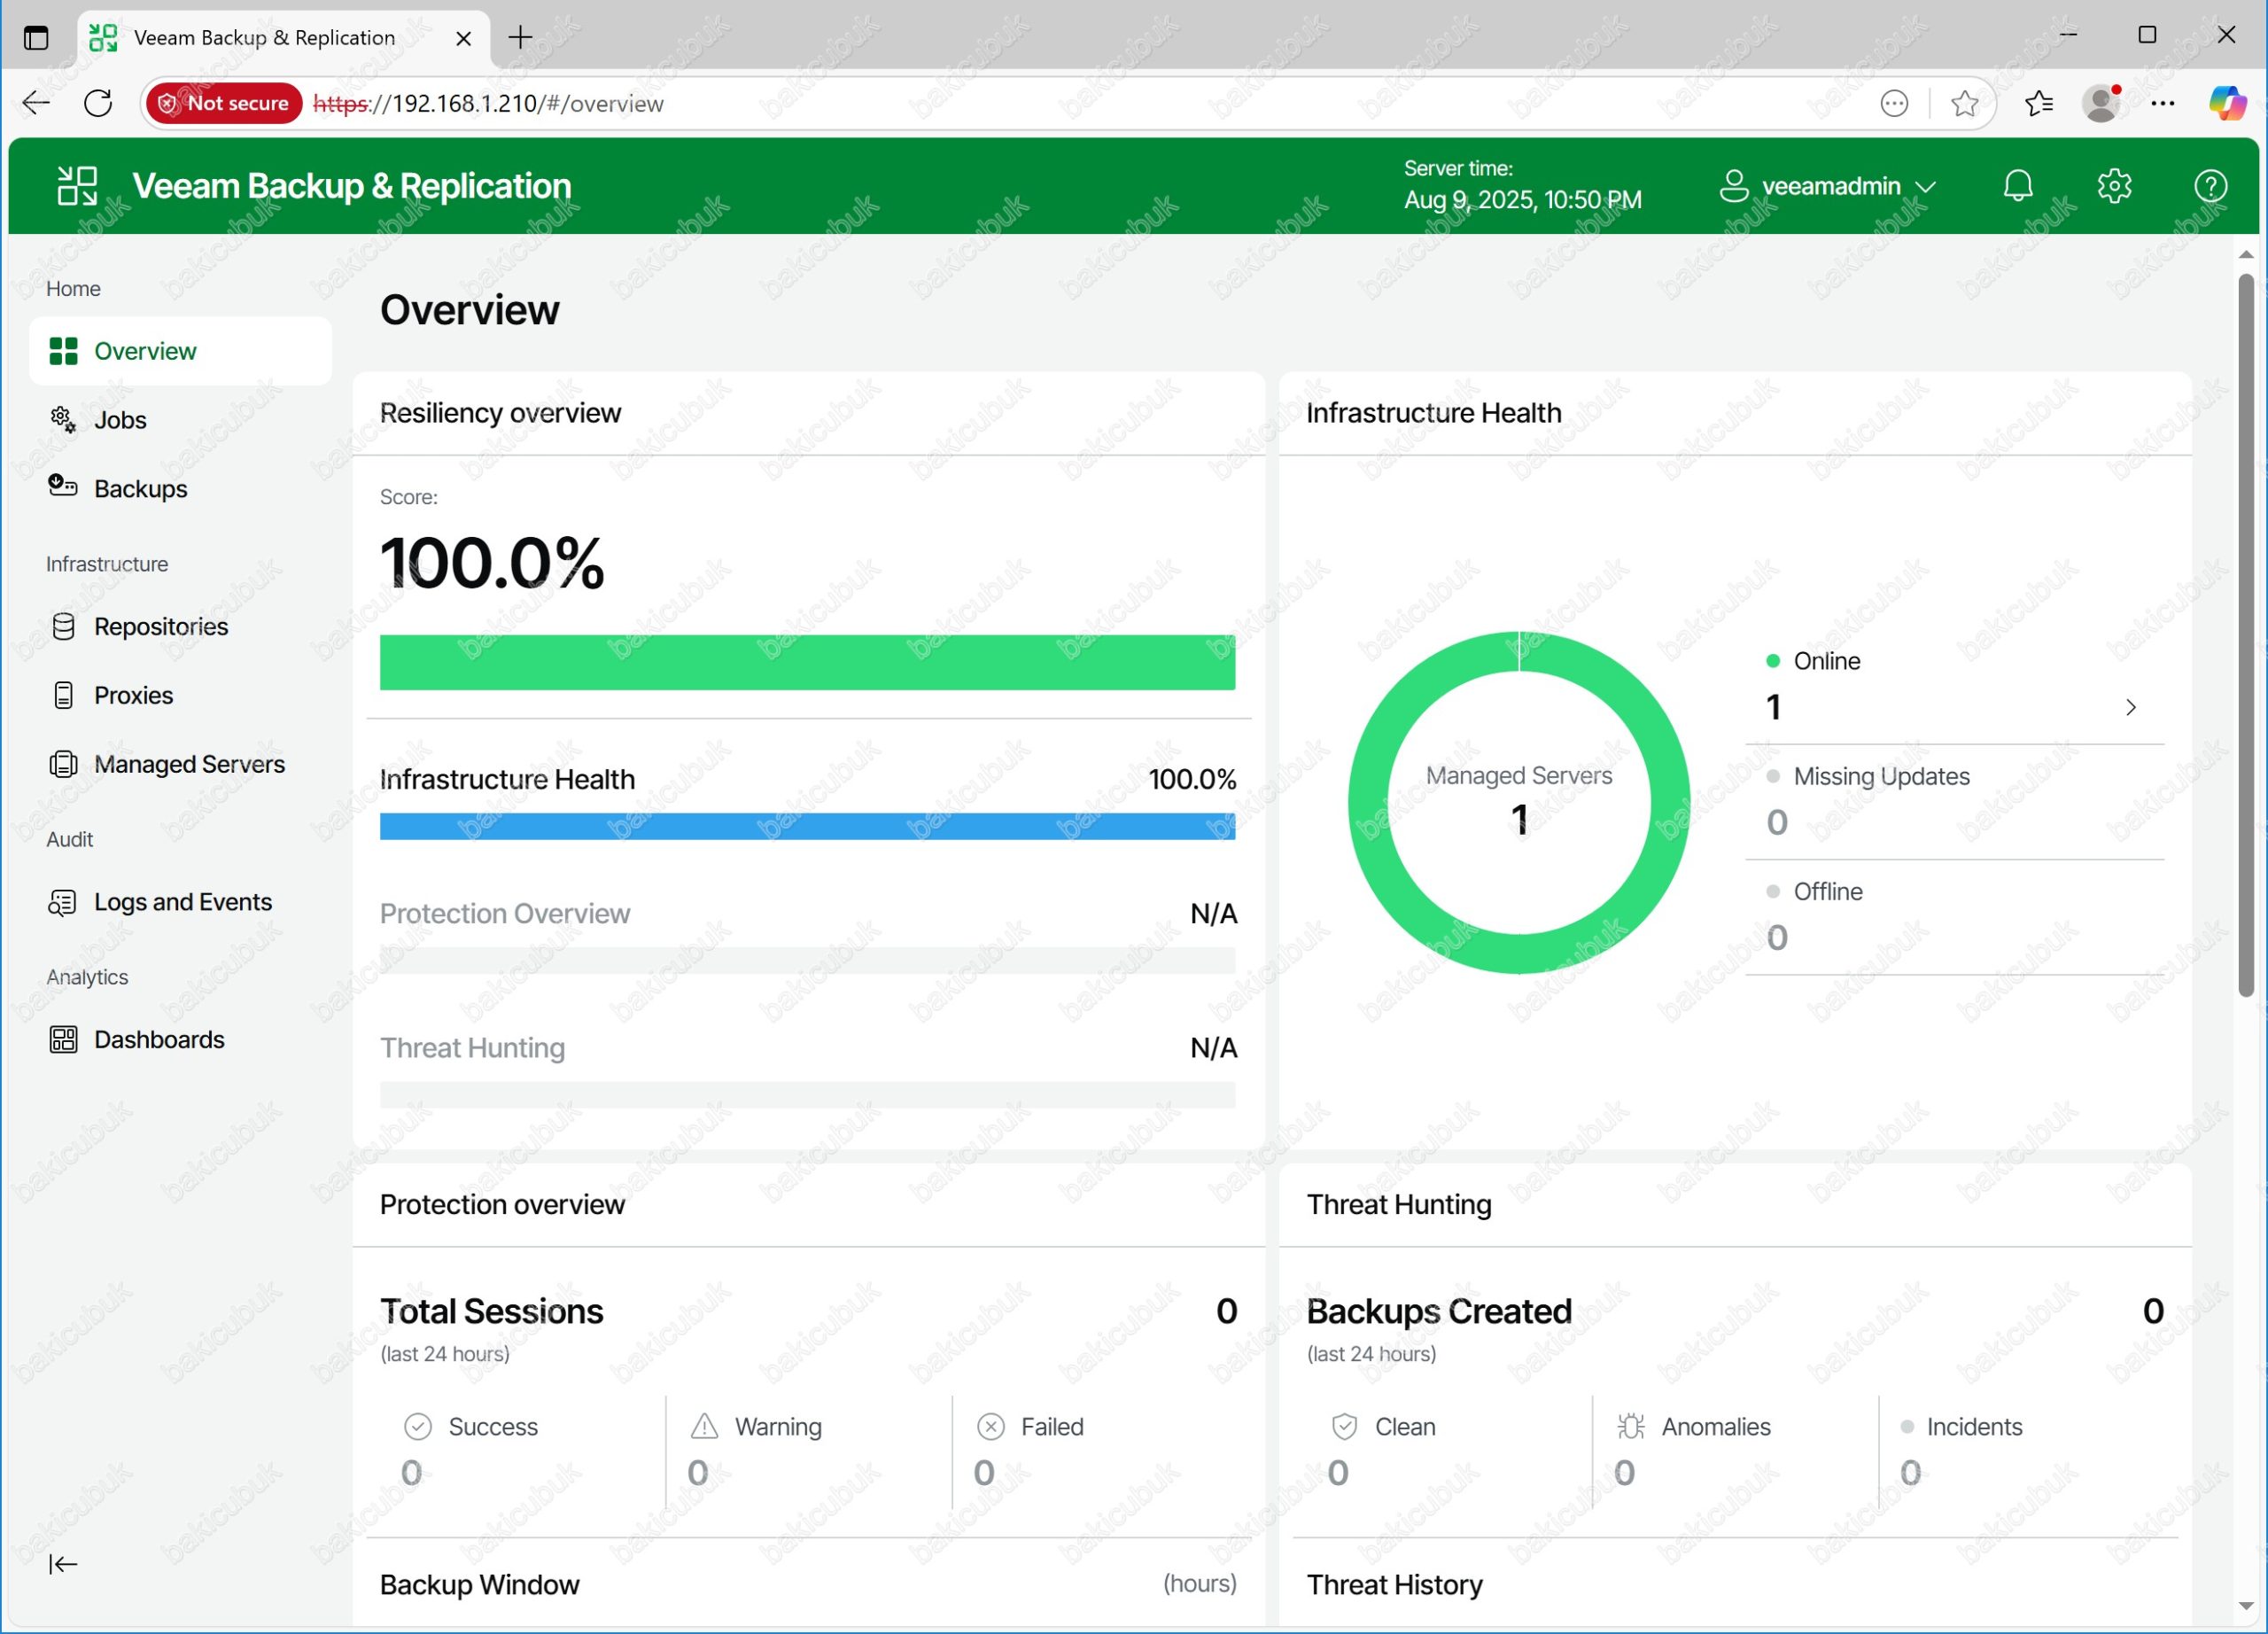Open the help question mark icon
2268x1634 pixels.
[2210, 186]
